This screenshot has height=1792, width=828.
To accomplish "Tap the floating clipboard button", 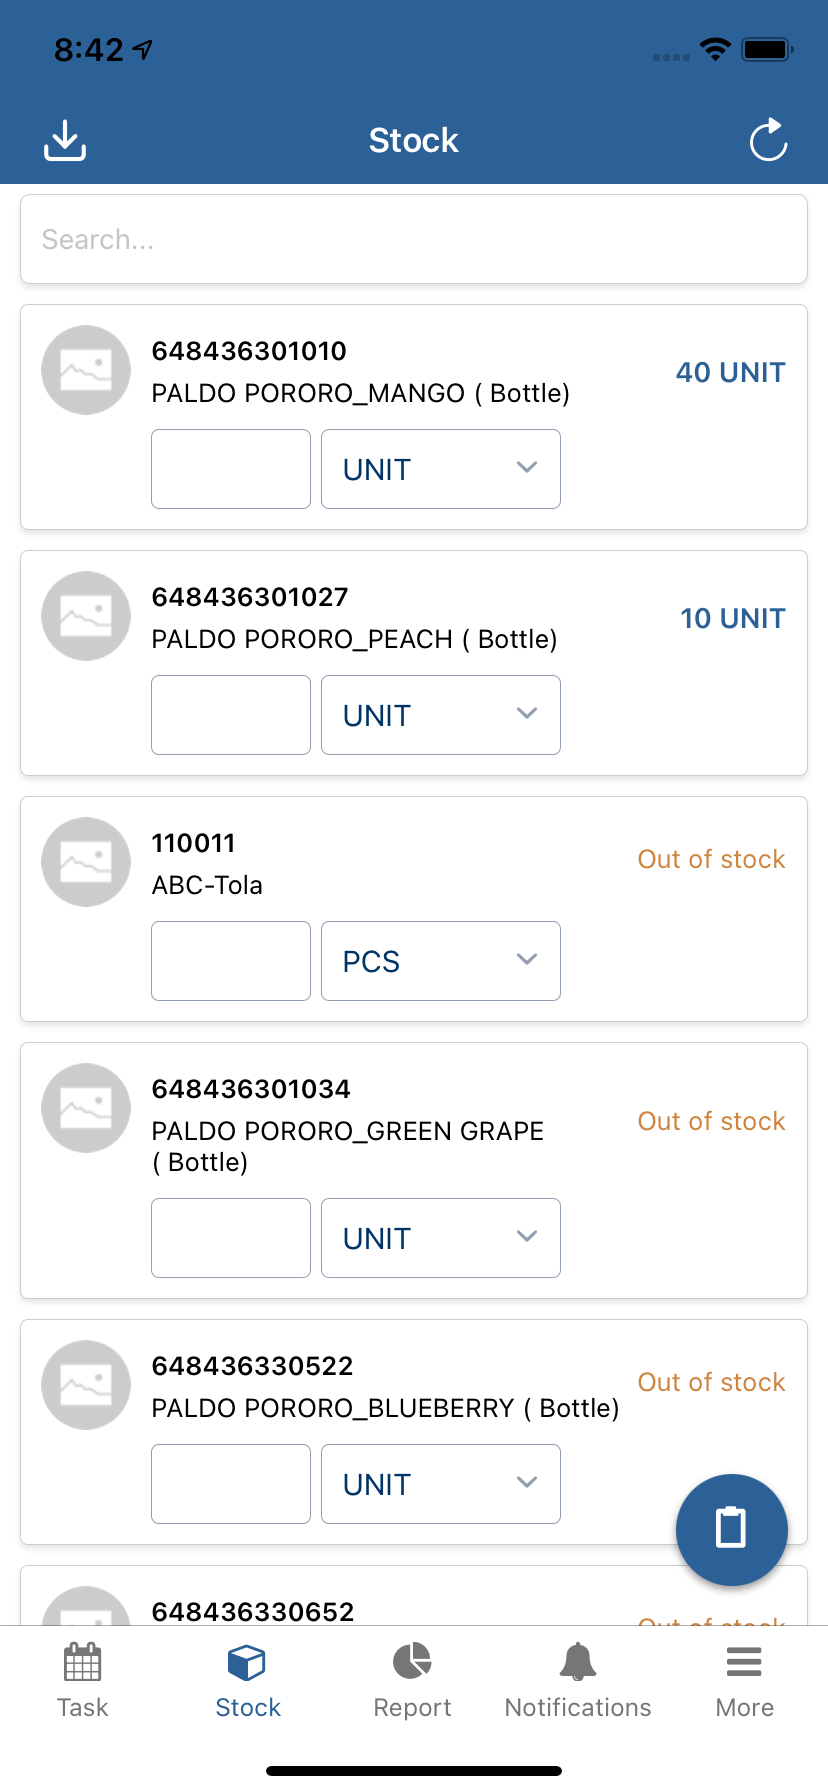I will (731, 1529).
